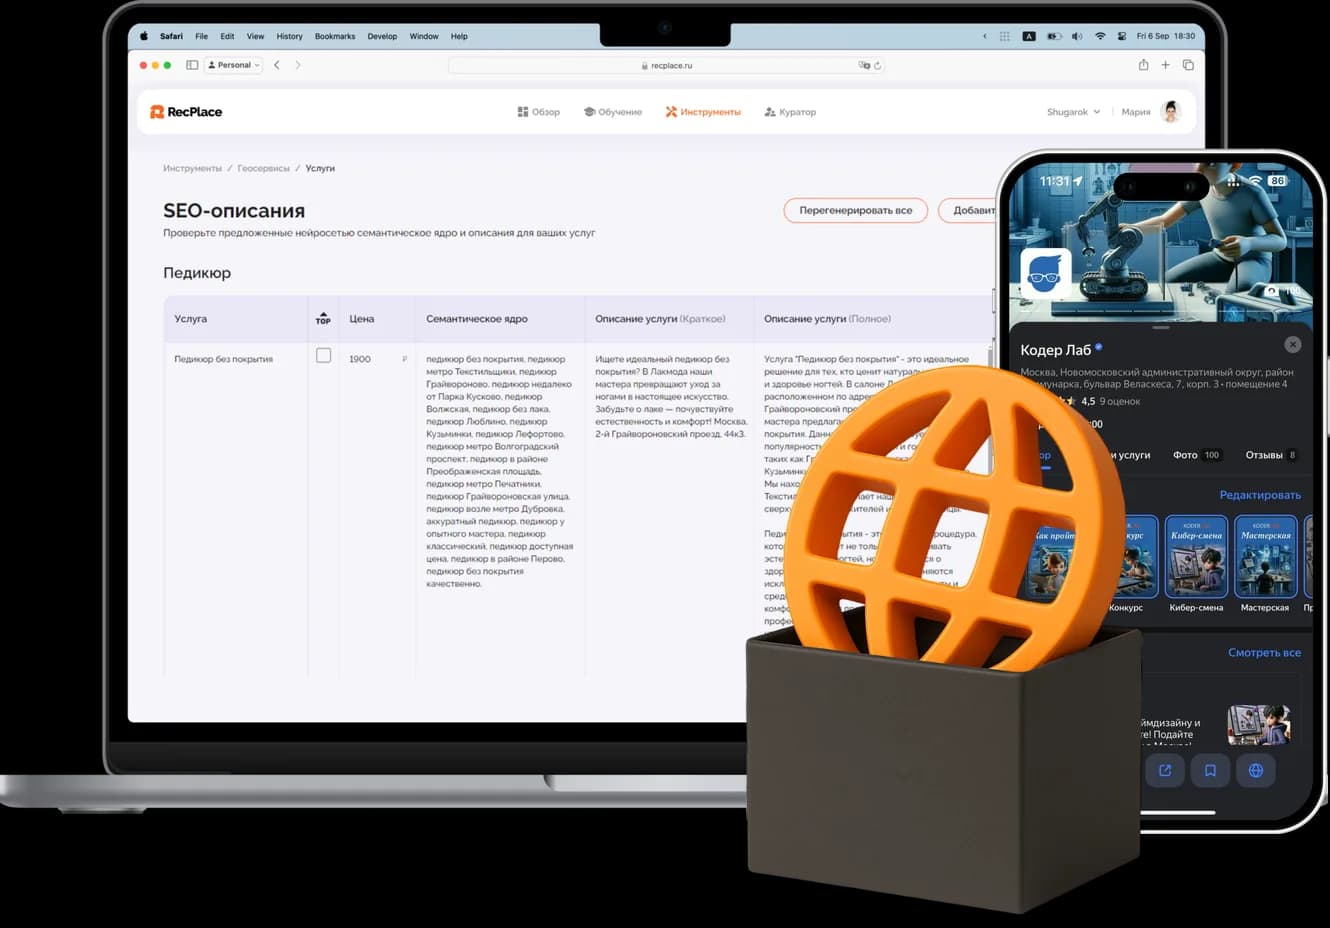Toggle the Safari sidebar icon
The width and height of the screenshot is (1330, 928).
[x=192, y=65]
